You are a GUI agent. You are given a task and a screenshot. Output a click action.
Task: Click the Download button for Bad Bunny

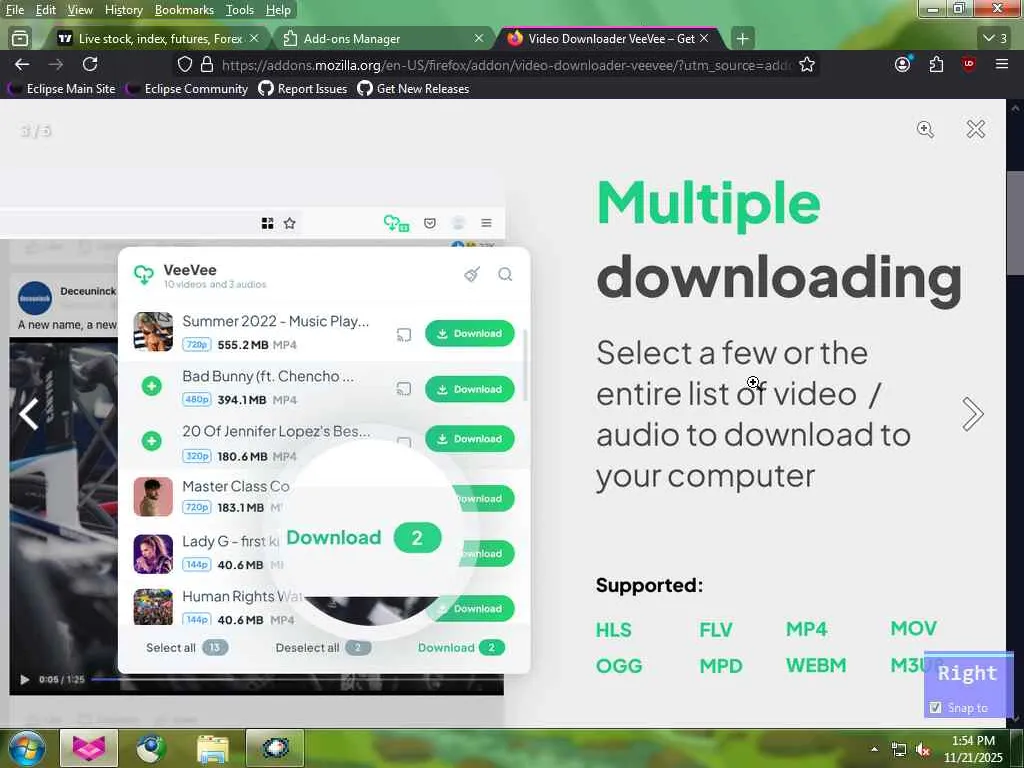click(x=470, y=389)
